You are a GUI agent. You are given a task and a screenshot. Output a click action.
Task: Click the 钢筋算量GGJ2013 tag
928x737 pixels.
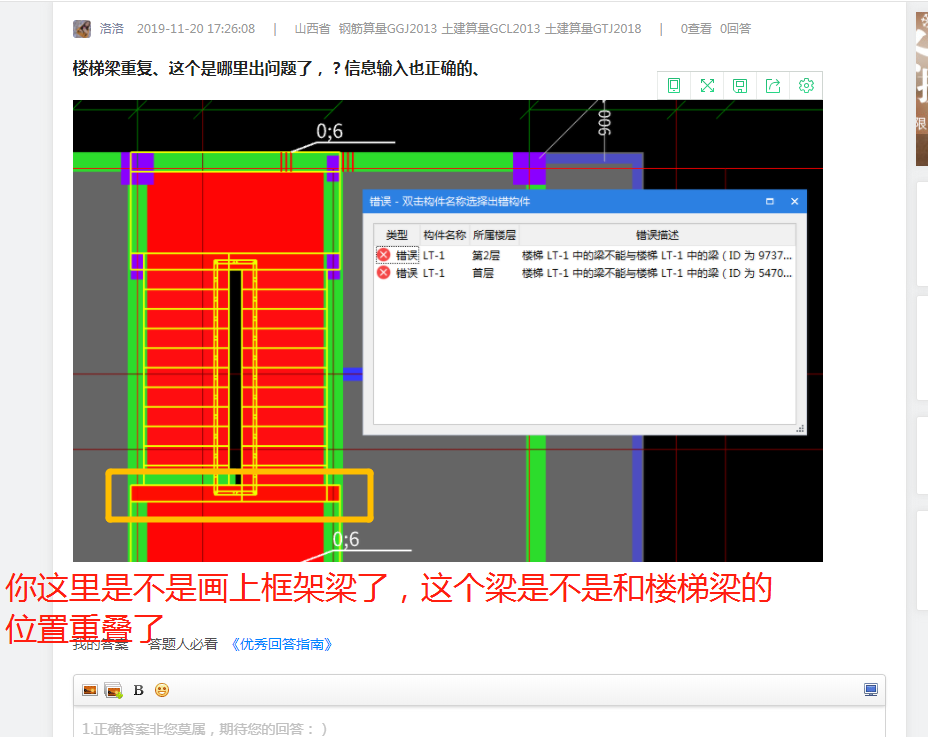tap(388, 28)
